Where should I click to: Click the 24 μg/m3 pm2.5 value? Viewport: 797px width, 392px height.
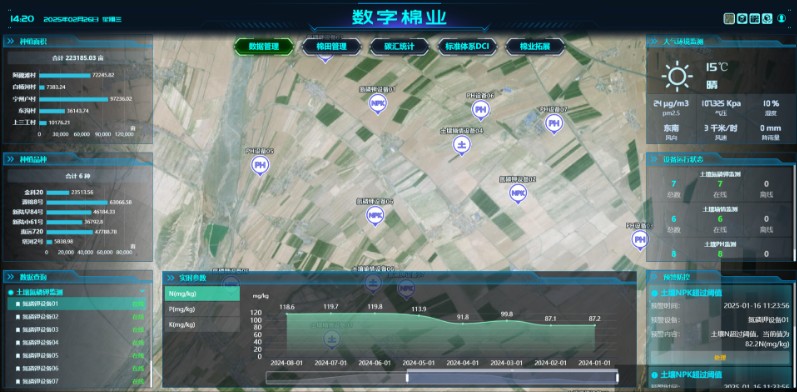(671, 104)
